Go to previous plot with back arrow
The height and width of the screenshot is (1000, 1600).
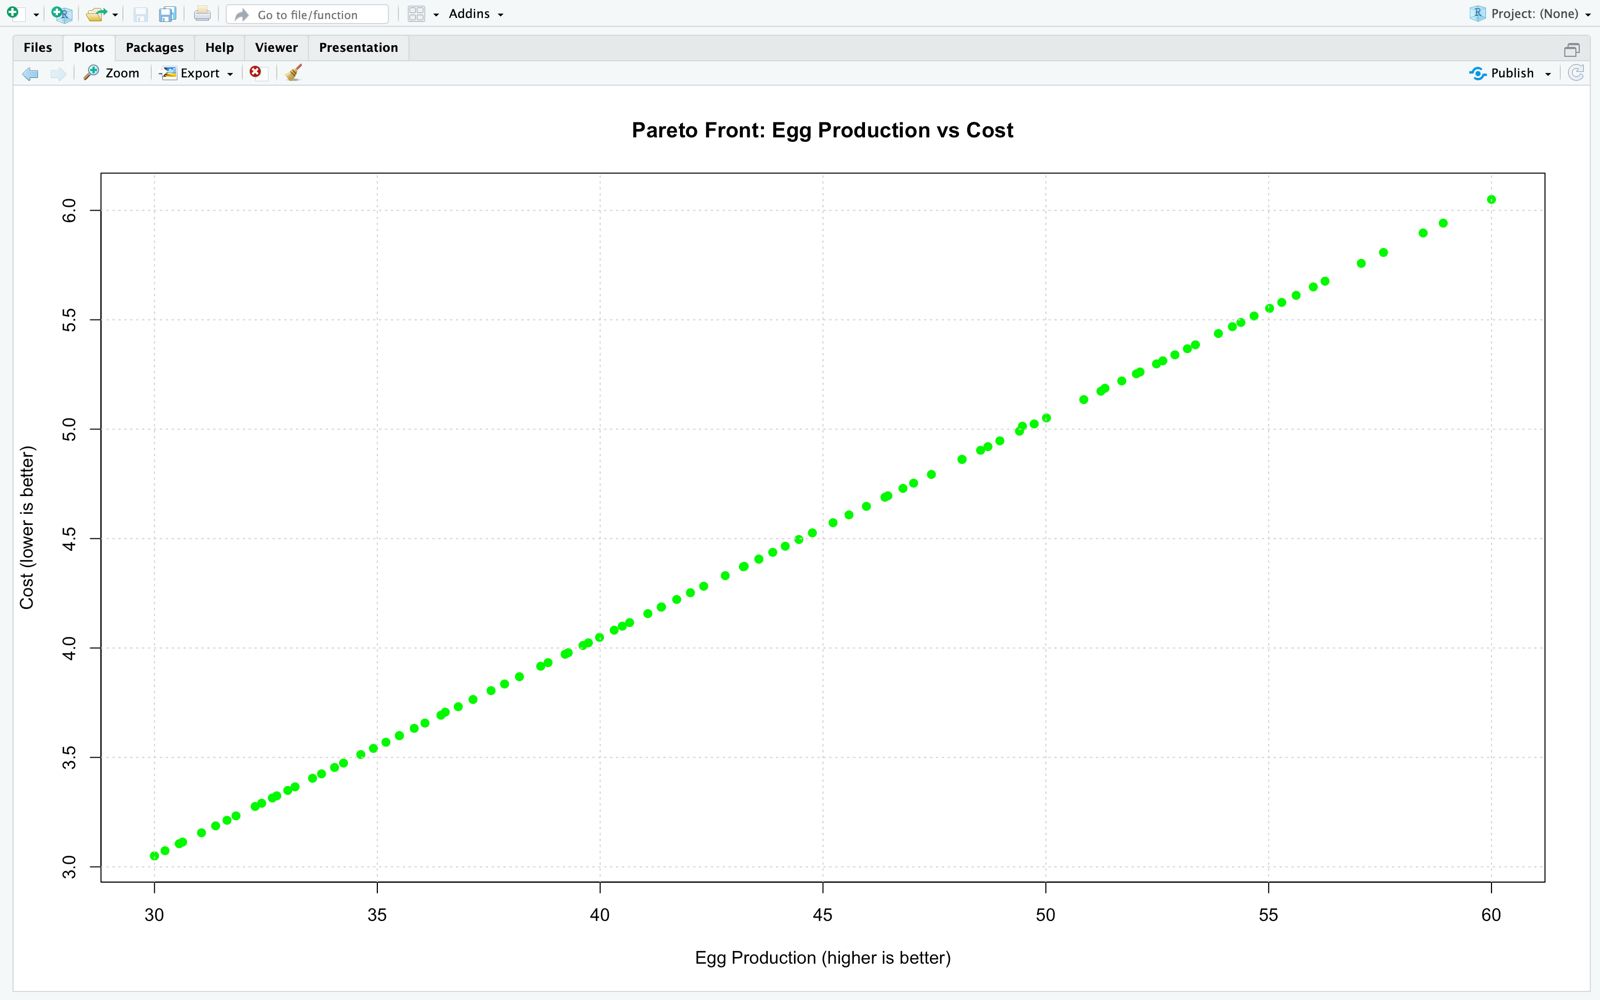[30, 73]
